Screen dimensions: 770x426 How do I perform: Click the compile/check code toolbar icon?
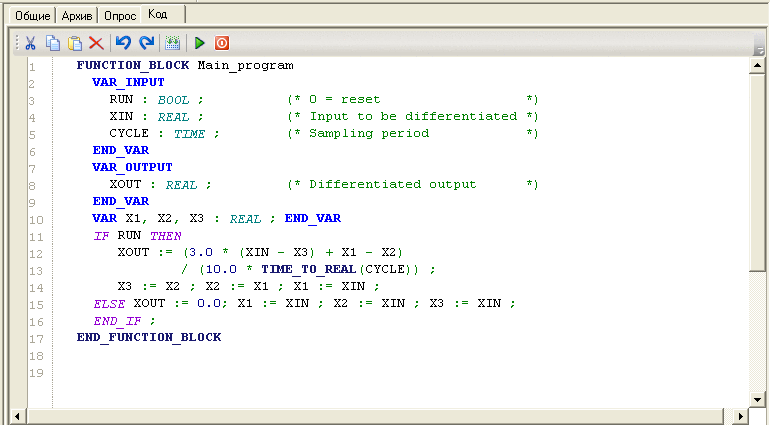click(172, 43)
